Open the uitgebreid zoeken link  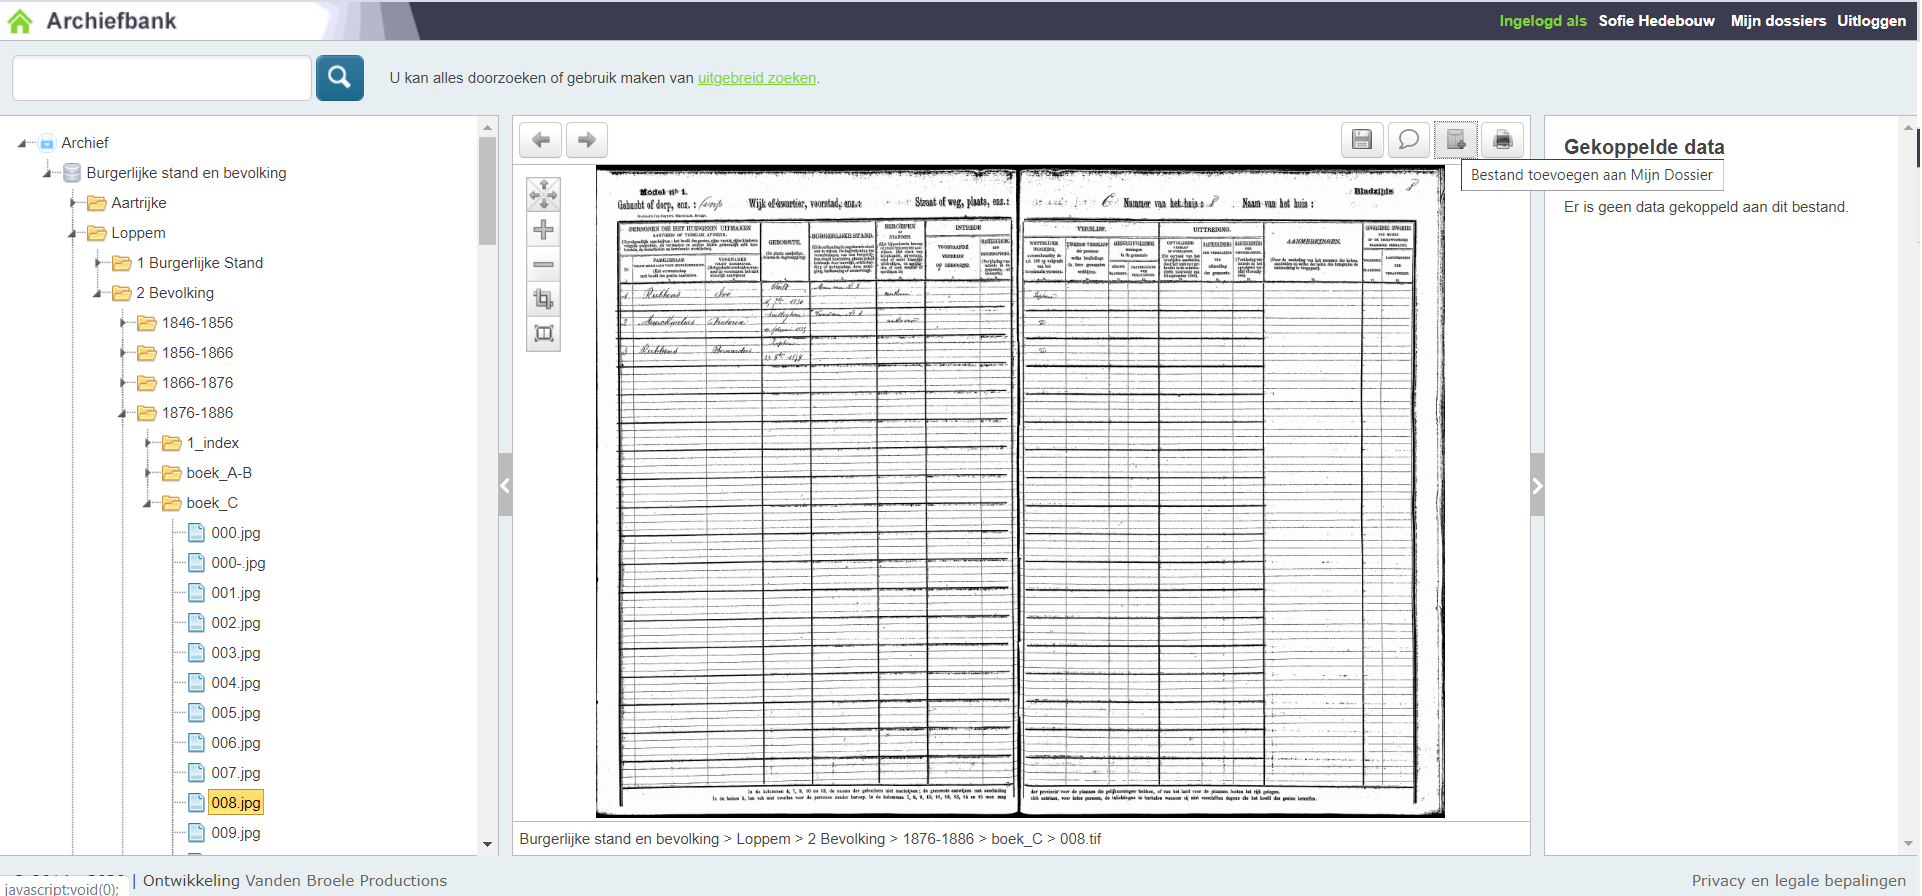pyautogui.click(x=757, y=78)
